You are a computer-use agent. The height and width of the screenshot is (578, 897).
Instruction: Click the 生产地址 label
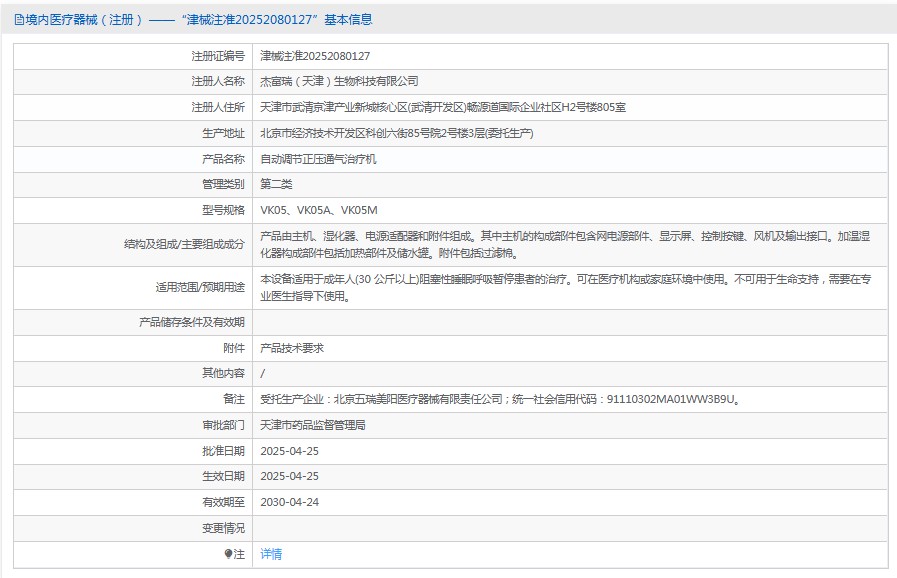223,133
